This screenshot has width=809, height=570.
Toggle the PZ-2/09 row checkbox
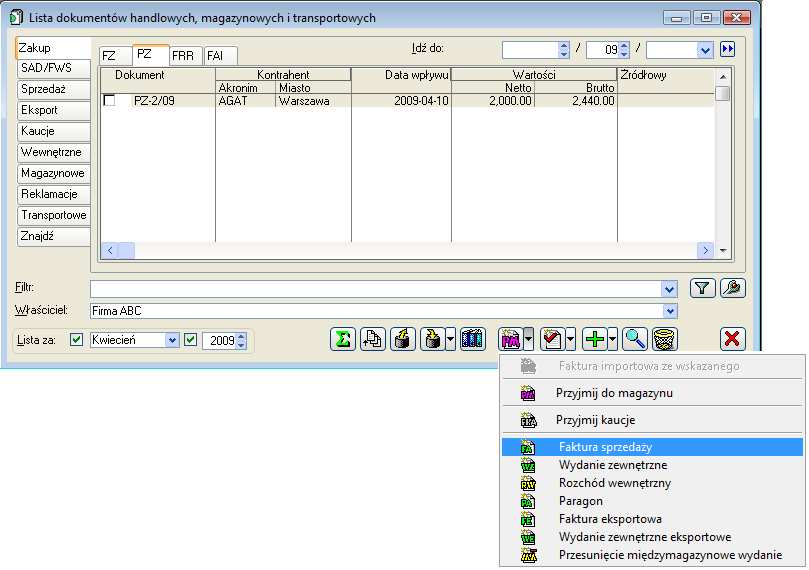(x=109, y=100)
